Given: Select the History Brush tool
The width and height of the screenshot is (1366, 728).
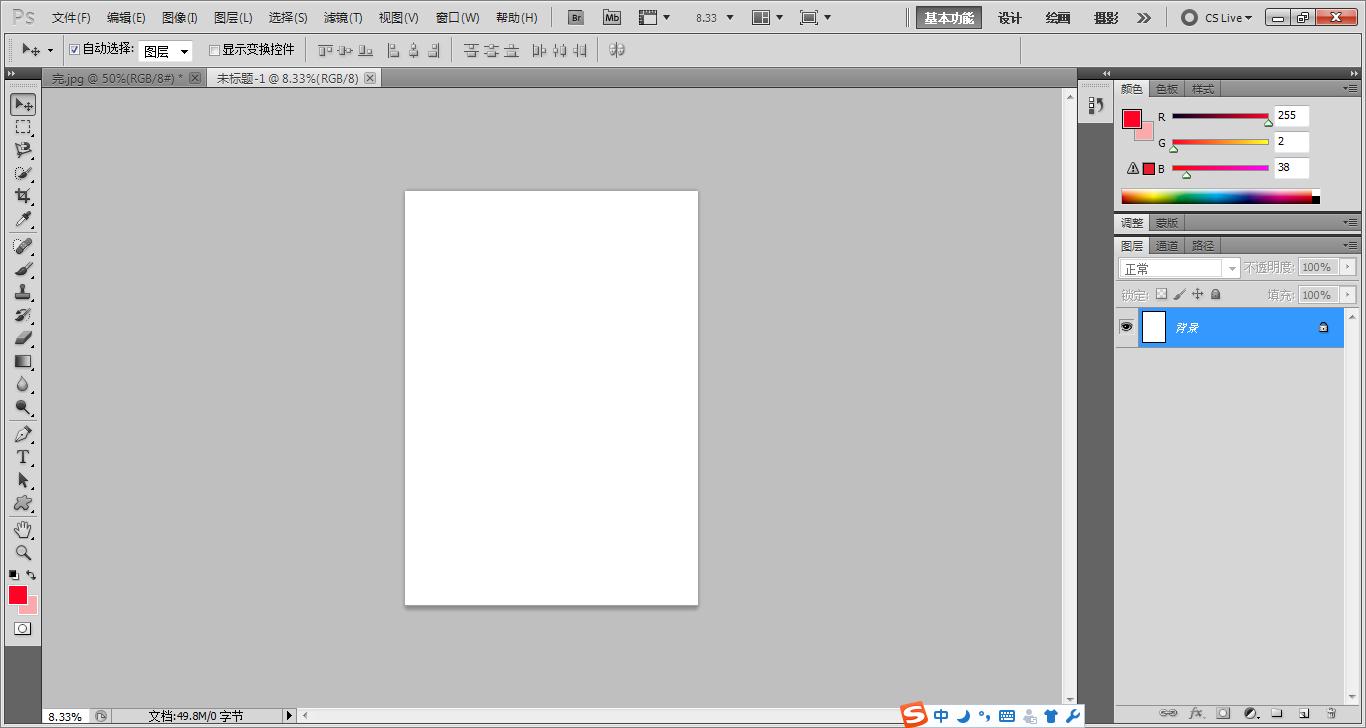Looking at the screenshot, I should [23, 315].
